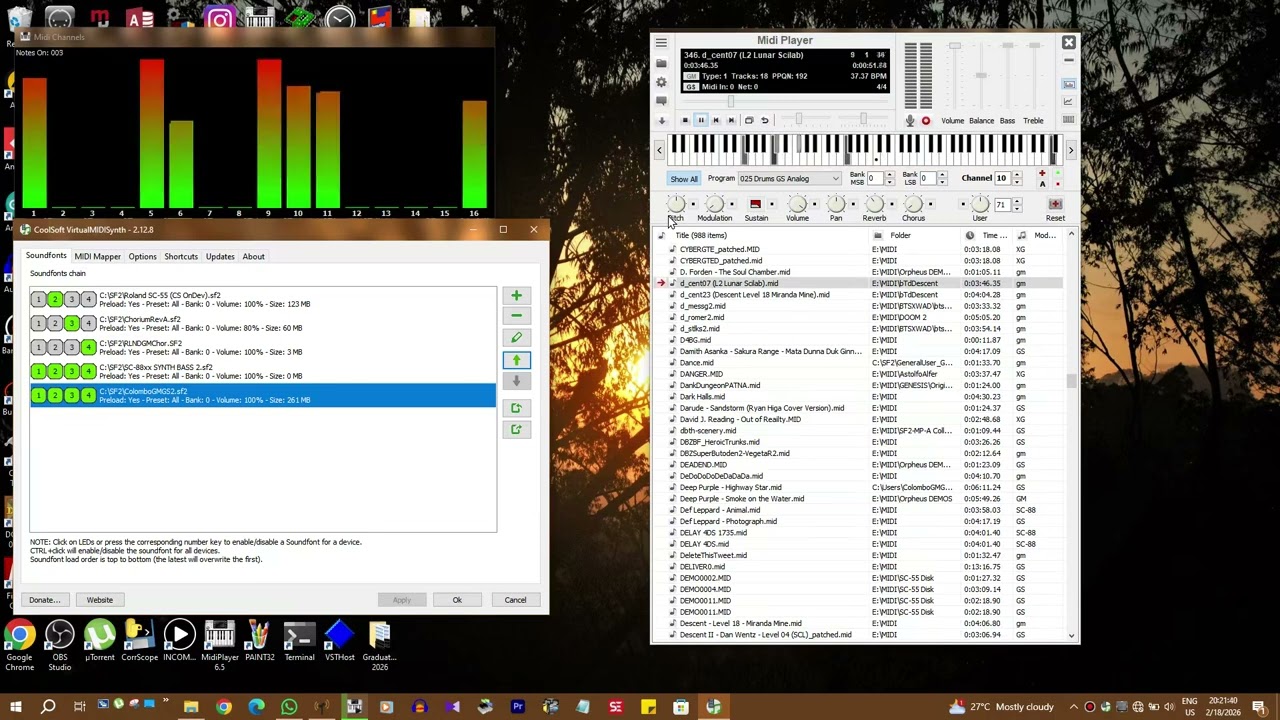This screenshot has height=720, width=1280.
Task: Toggle device 1 LED for SC-88xx SYNTH BASS 2
Action: pos(39,371)
